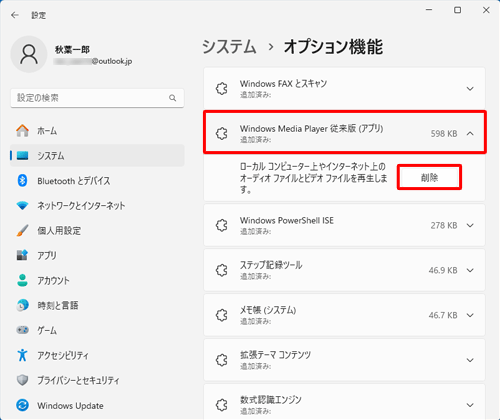Click the feature icon beside 数式認識エンジン
Viewport: 500px width, 420px height.
(x=222, y=405)
